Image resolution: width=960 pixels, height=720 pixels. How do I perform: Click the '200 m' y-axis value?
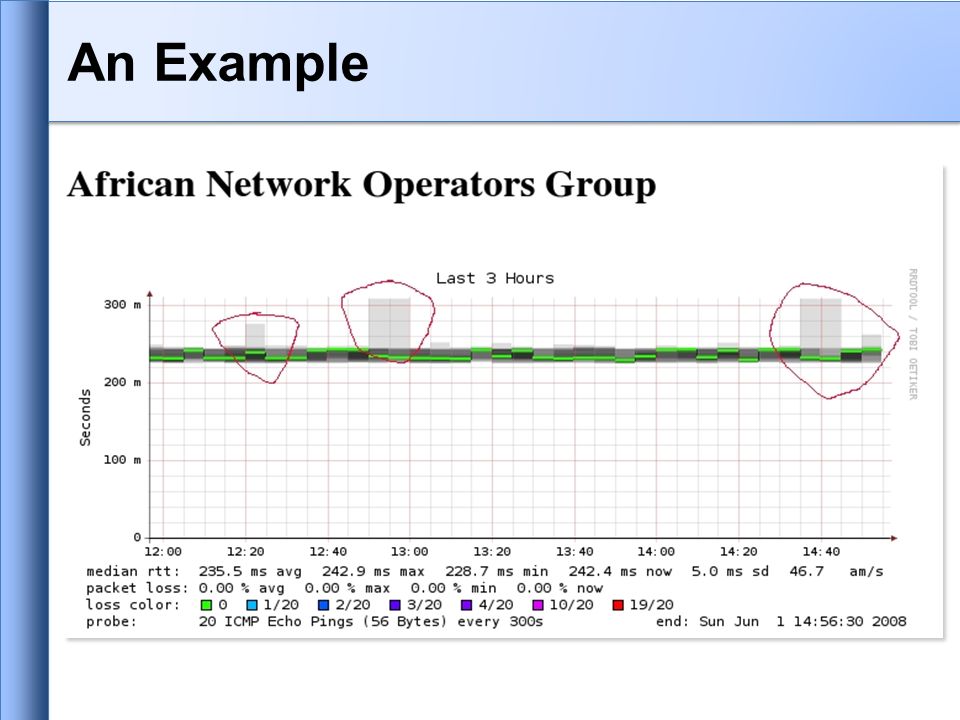(x=122, y=382)
